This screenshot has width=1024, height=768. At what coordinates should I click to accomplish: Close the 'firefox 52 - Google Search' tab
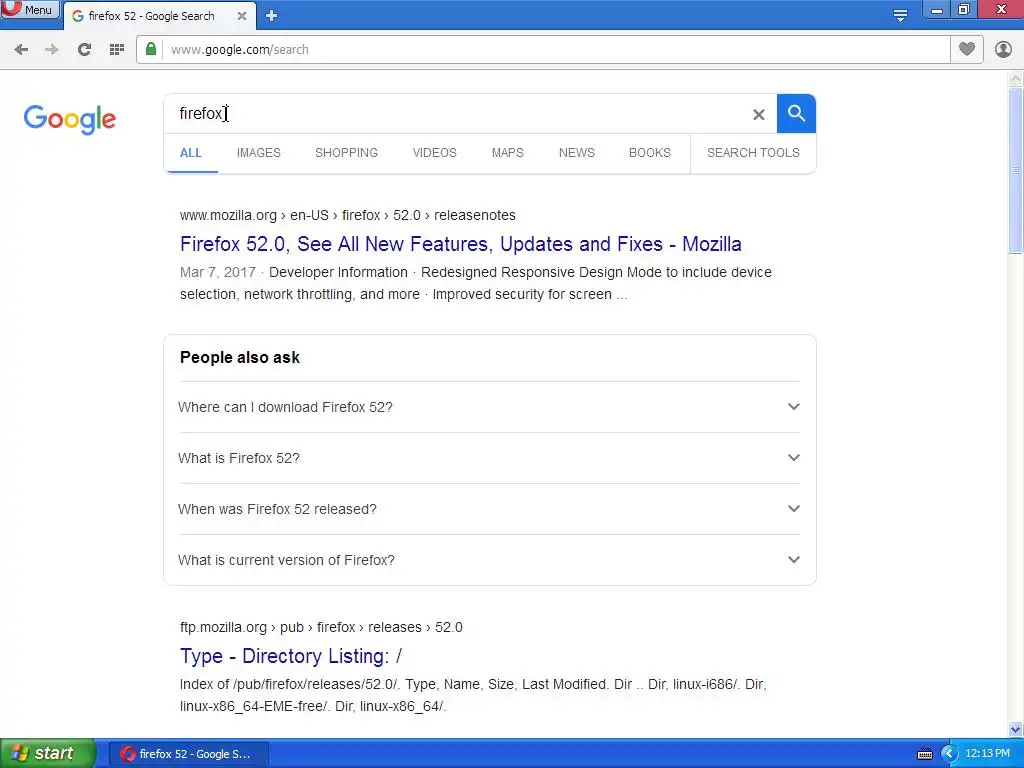tap(242, 16)
